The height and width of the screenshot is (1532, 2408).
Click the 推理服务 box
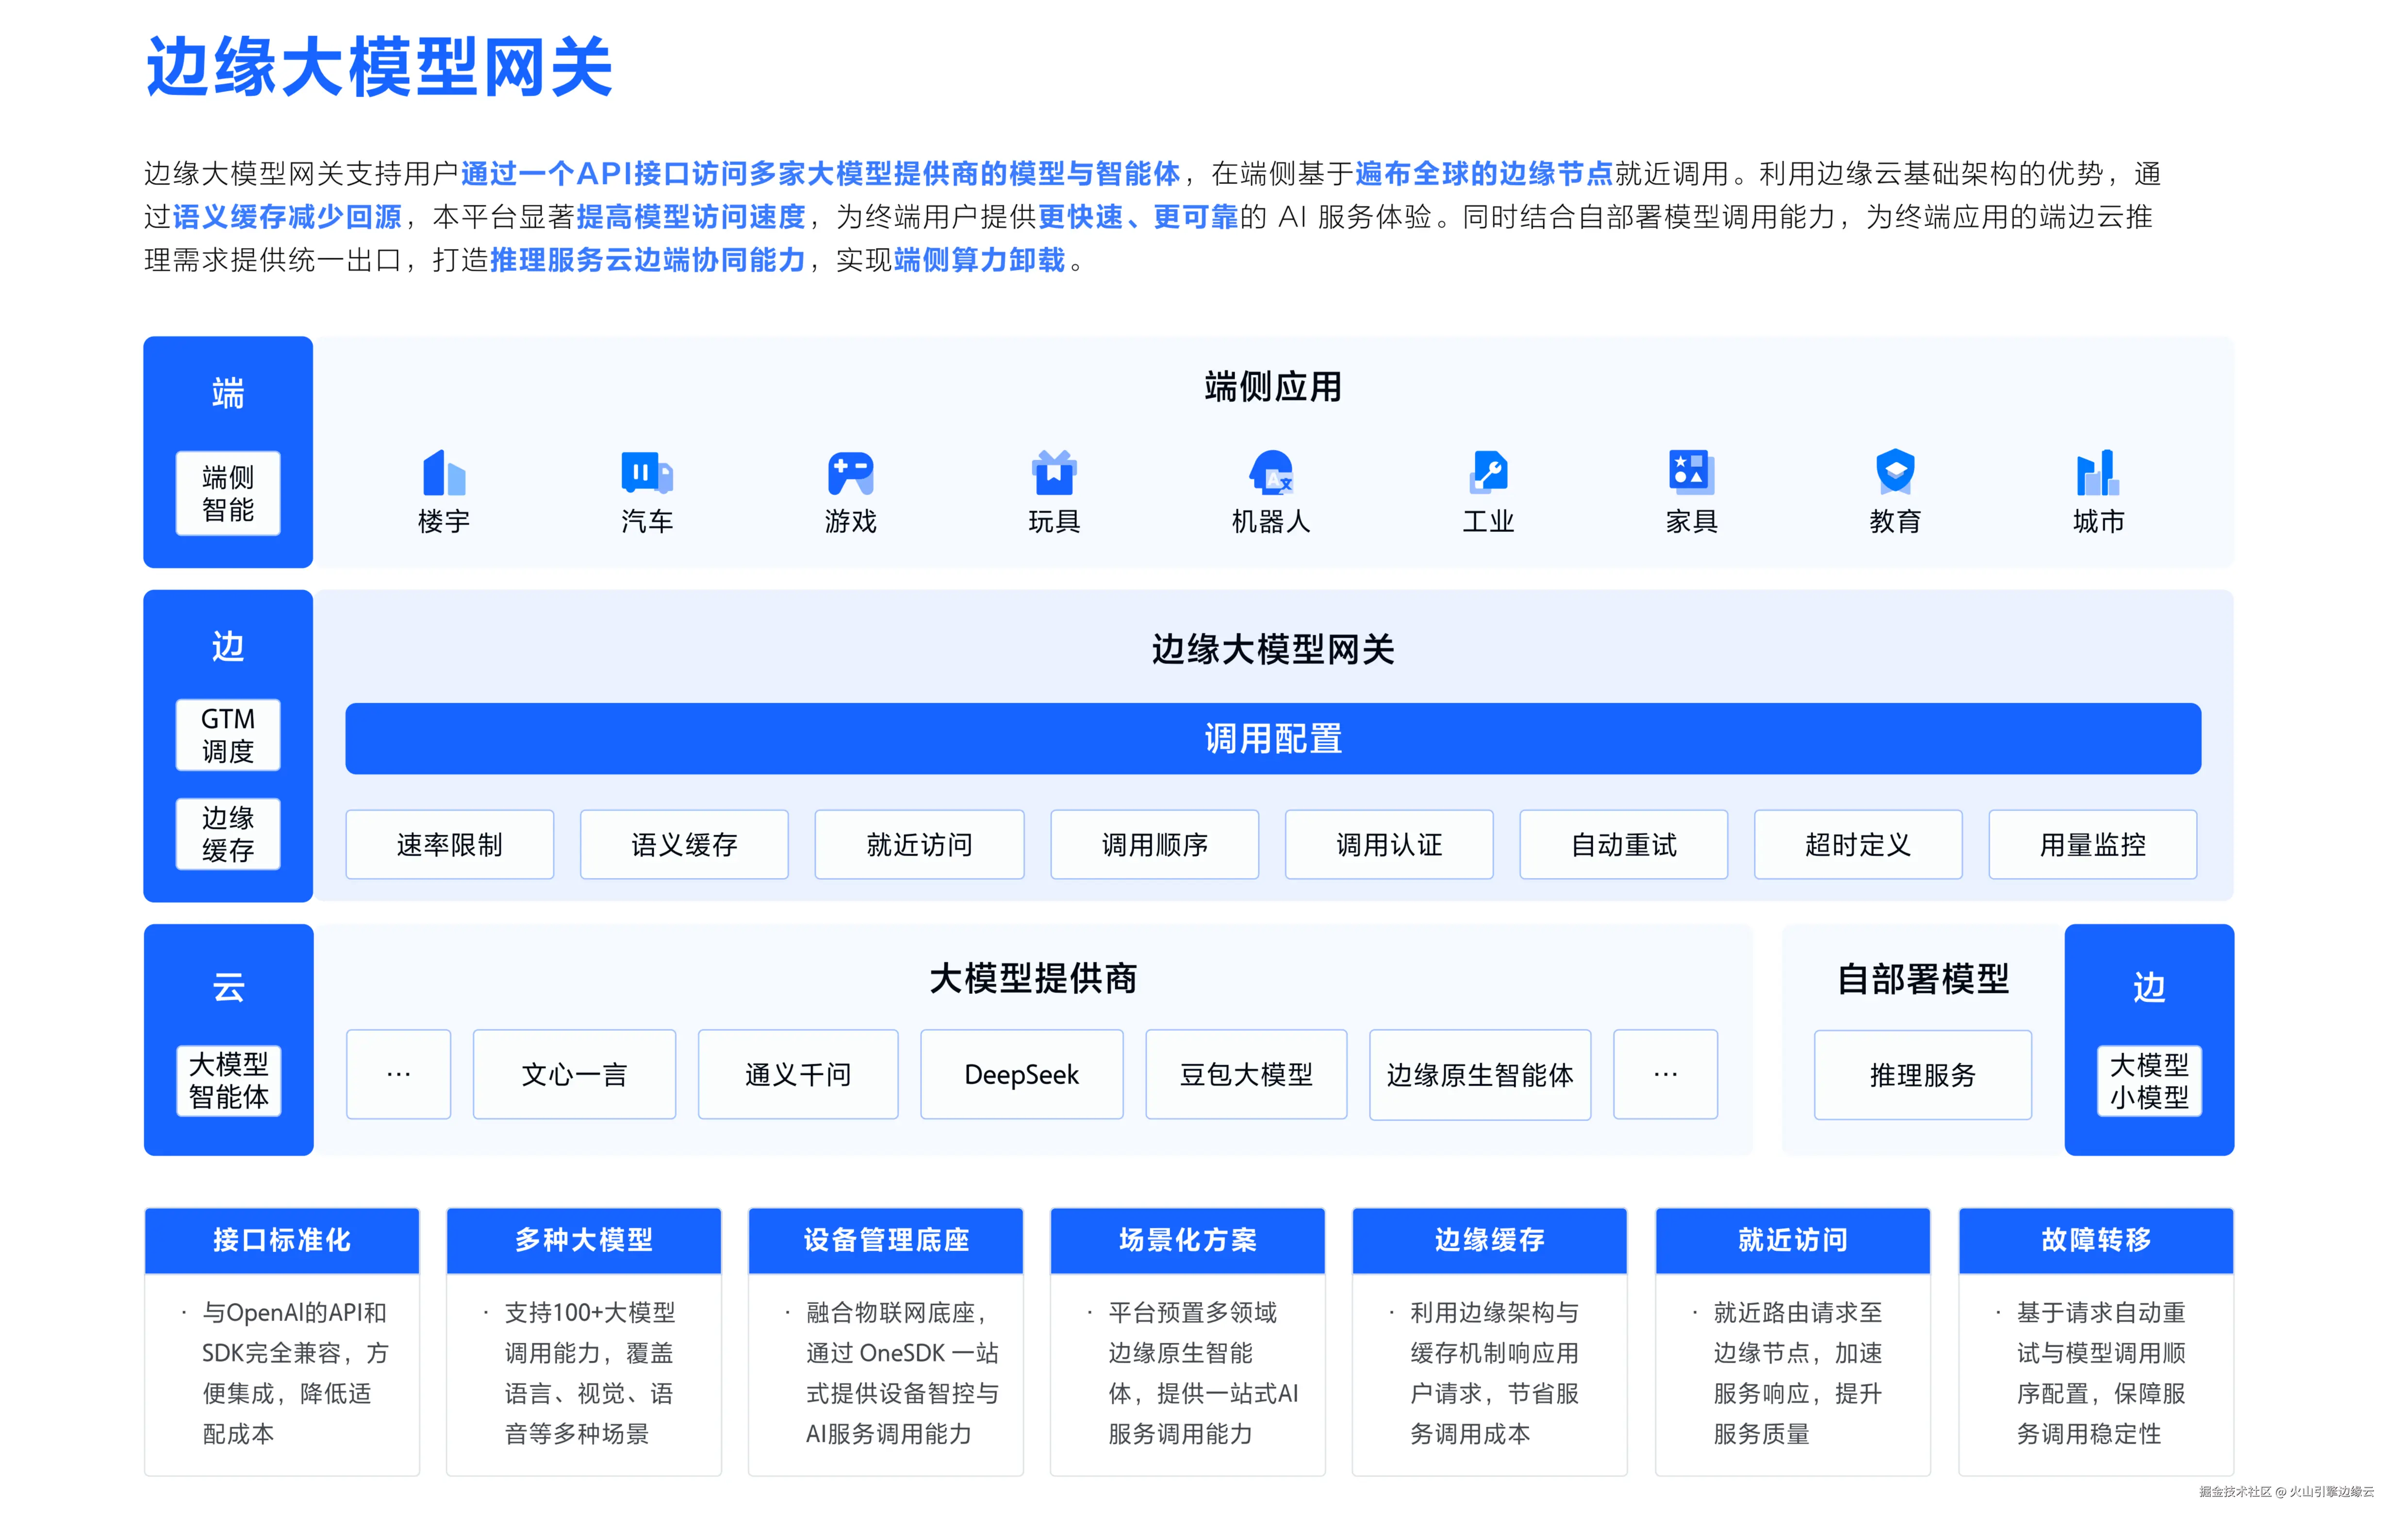tap(1922, 1076)
